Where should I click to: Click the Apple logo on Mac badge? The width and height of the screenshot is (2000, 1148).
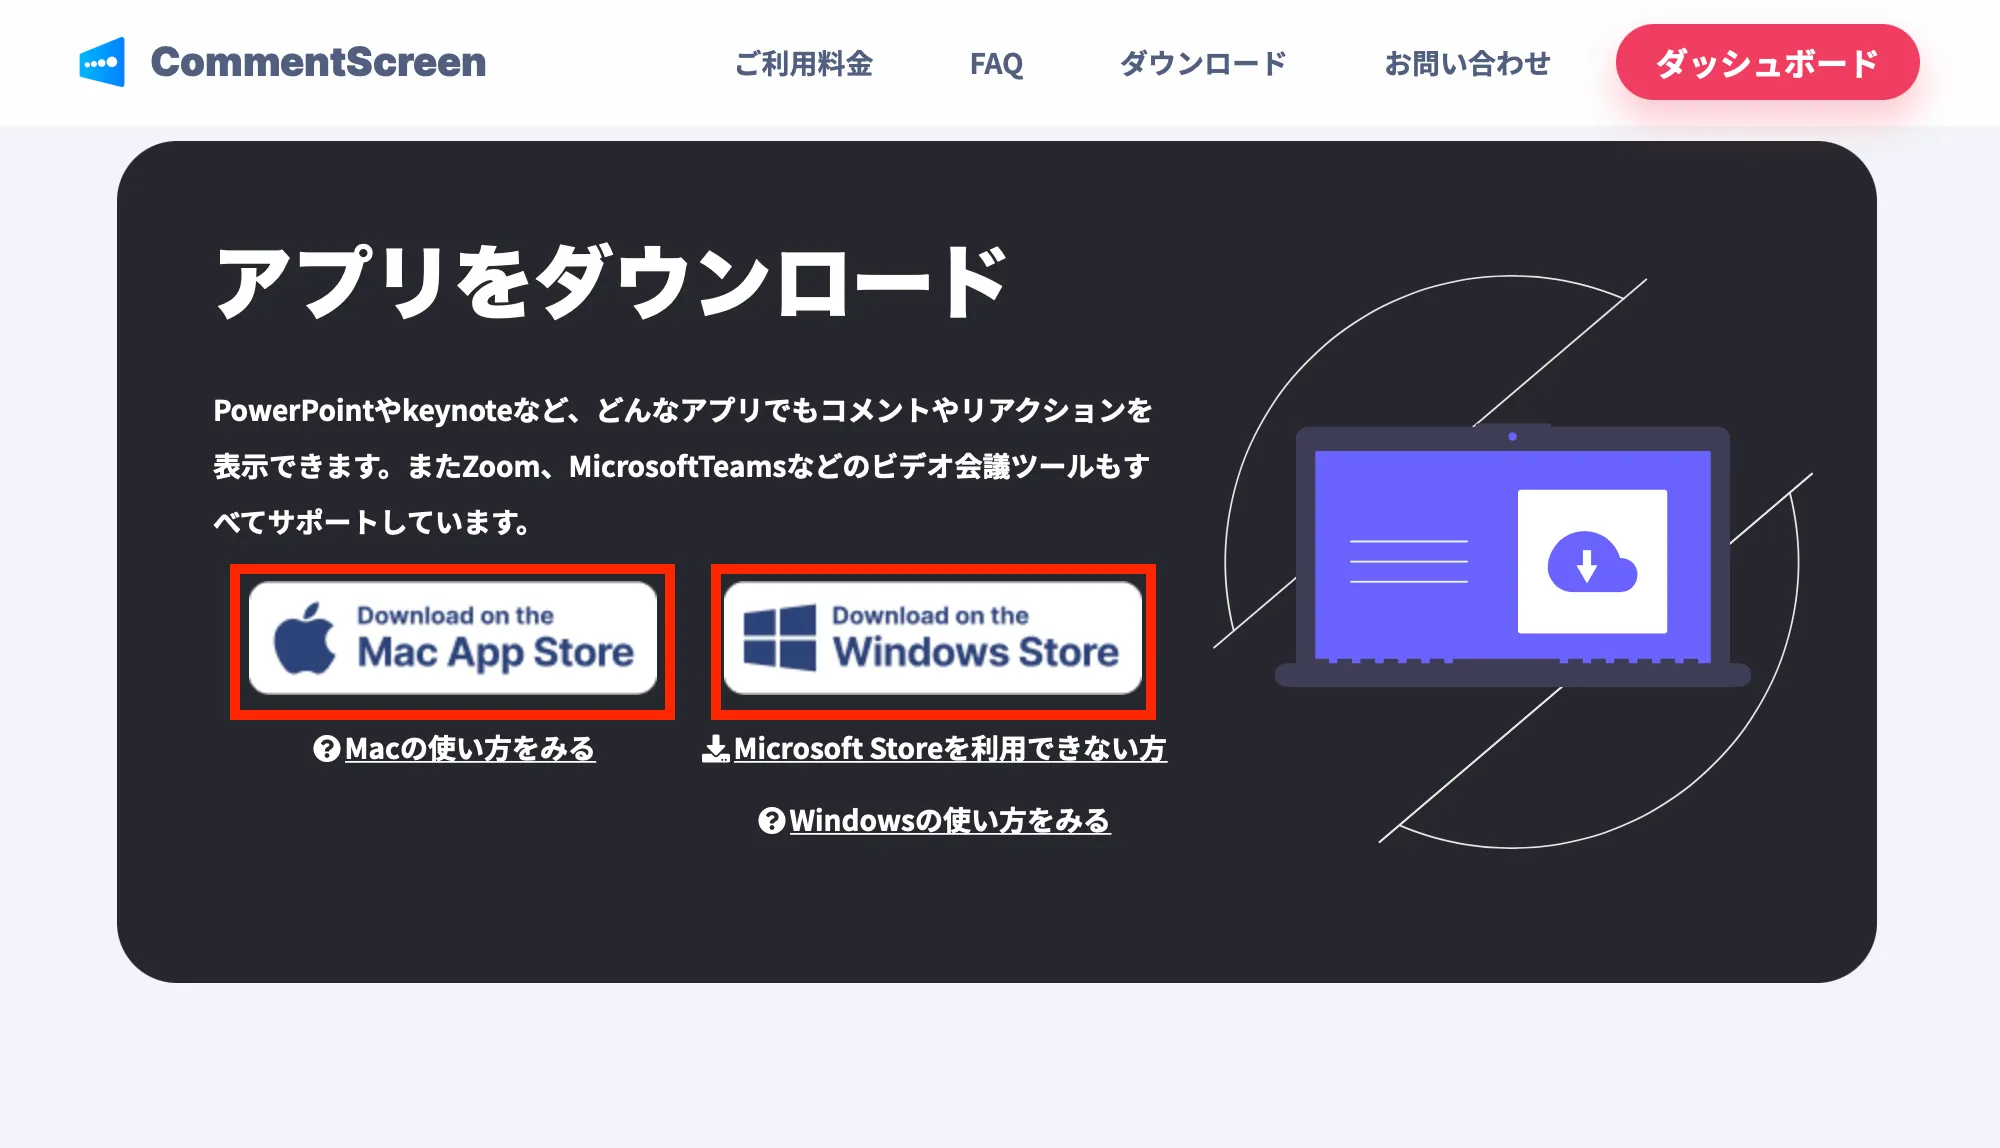click(305, 639)
